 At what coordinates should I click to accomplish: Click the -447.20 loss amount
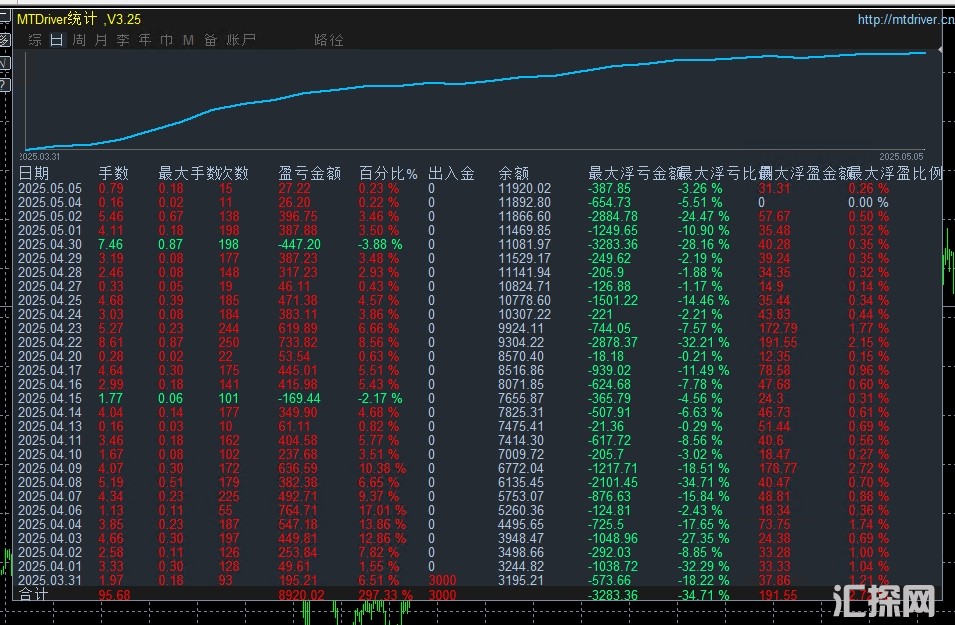299,244
